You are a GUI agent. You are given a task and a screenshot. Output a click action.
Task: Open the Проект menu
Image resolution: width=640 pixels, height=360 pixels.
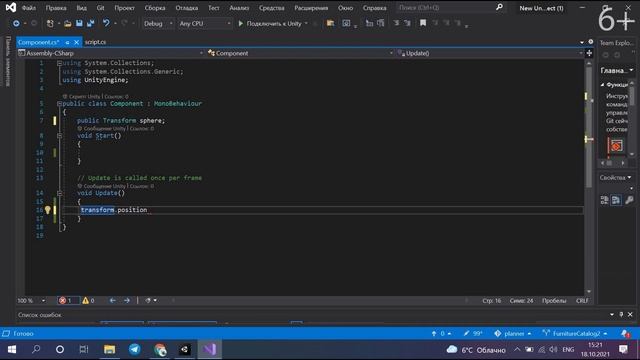(x=124, y=8)
